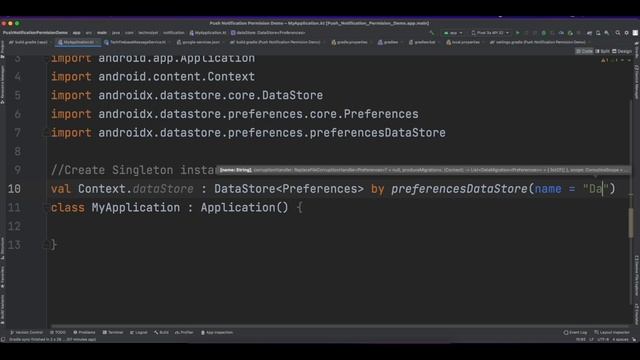Switch editor to Design view mode
This screenshot has height=360, width=640.
(x=622, y=51)
